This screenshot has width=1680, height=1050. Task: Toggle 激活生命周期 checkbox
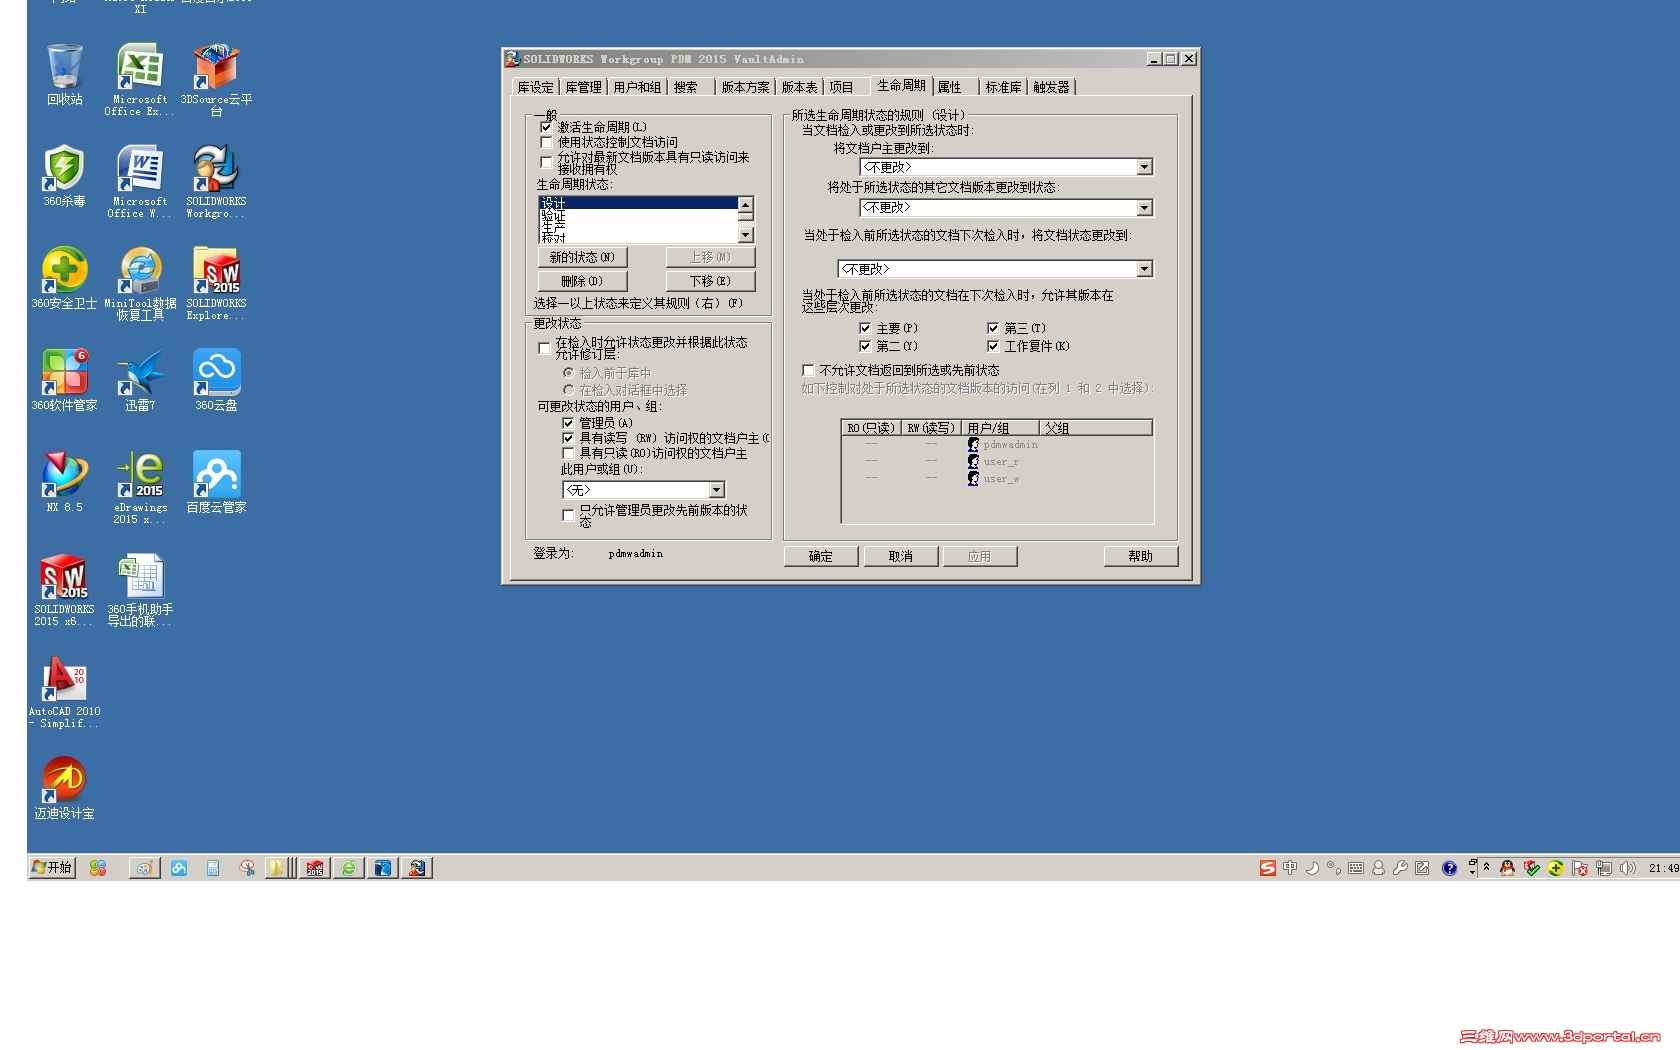[x=546, y=127]
